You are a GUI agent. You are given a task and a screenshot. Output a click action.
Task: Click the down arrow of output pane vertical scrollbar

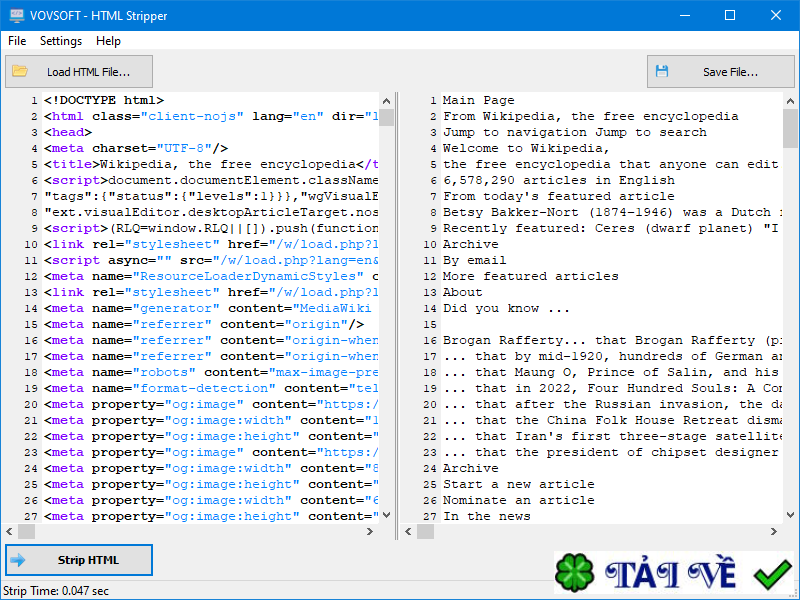tap(790, 515)
